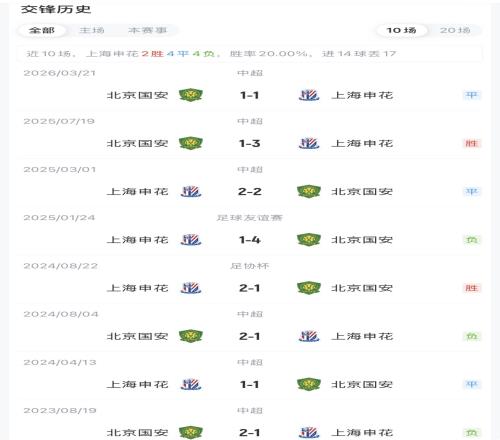Click Beijing Guoan crest in 1-4 friendly match

(x=309, y=240)
